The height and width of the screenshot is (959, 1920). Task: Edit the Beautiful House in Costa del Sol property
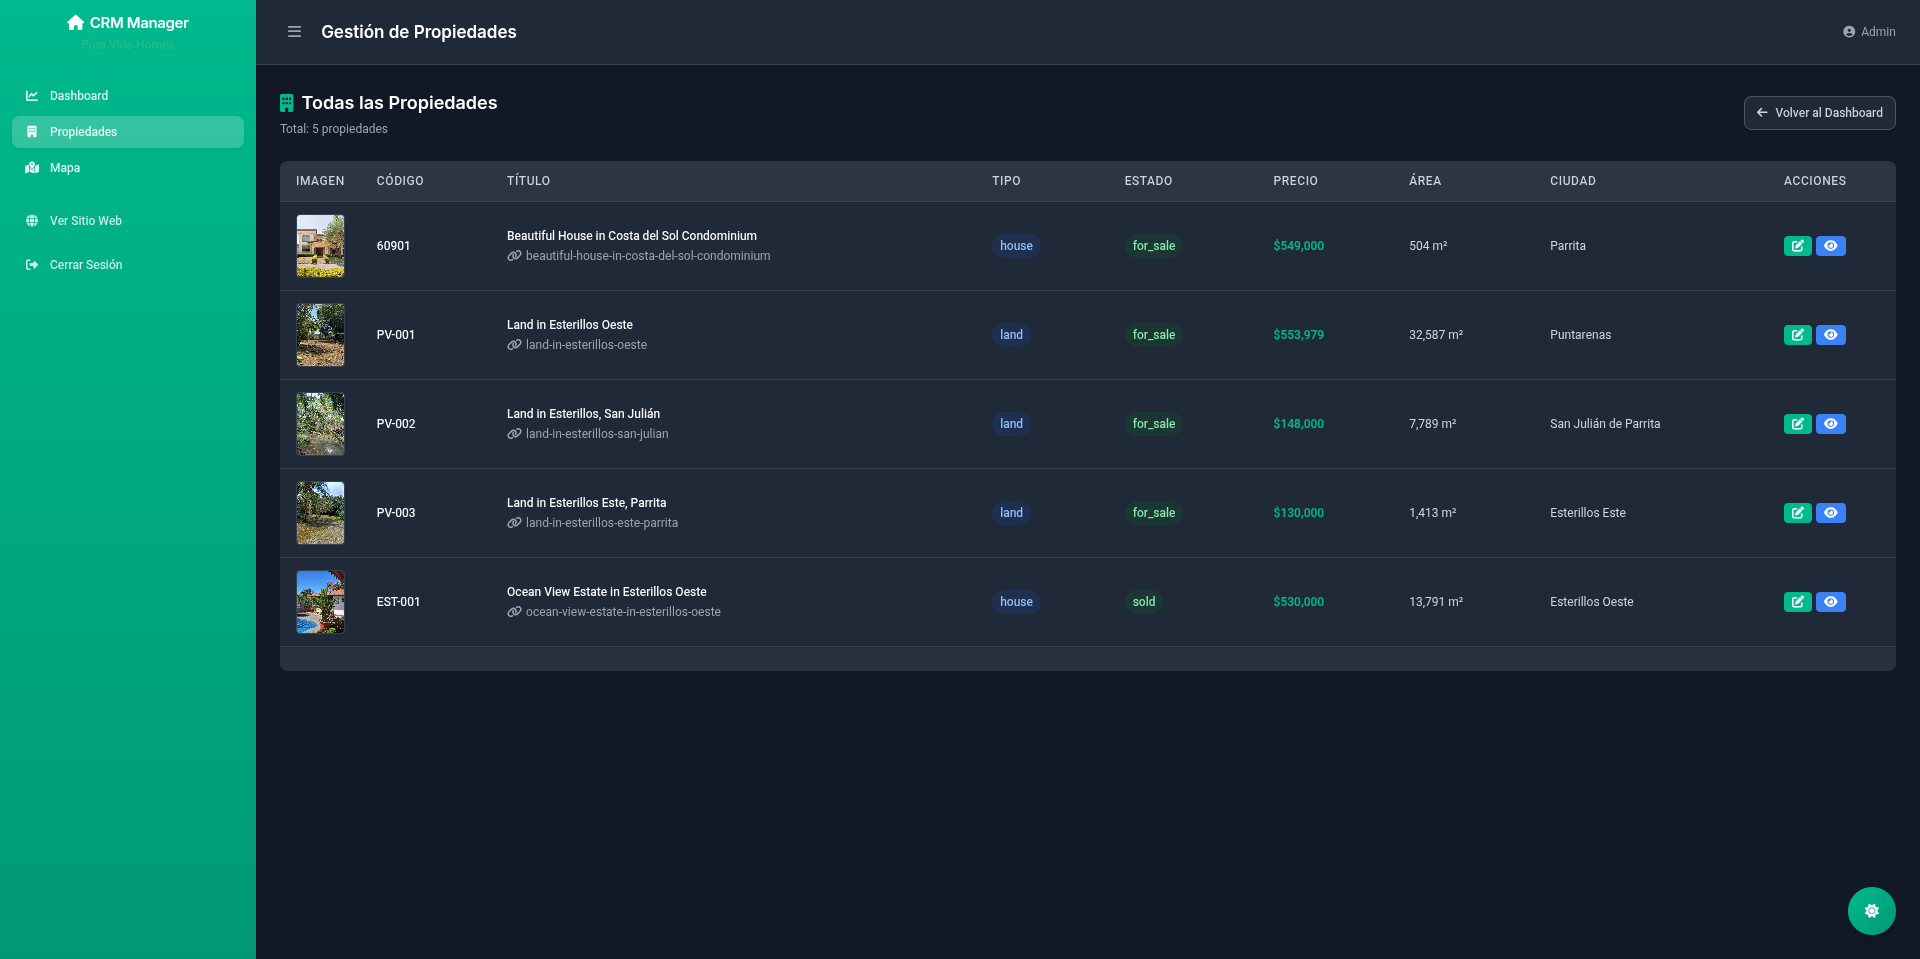tap(1797, 246)
